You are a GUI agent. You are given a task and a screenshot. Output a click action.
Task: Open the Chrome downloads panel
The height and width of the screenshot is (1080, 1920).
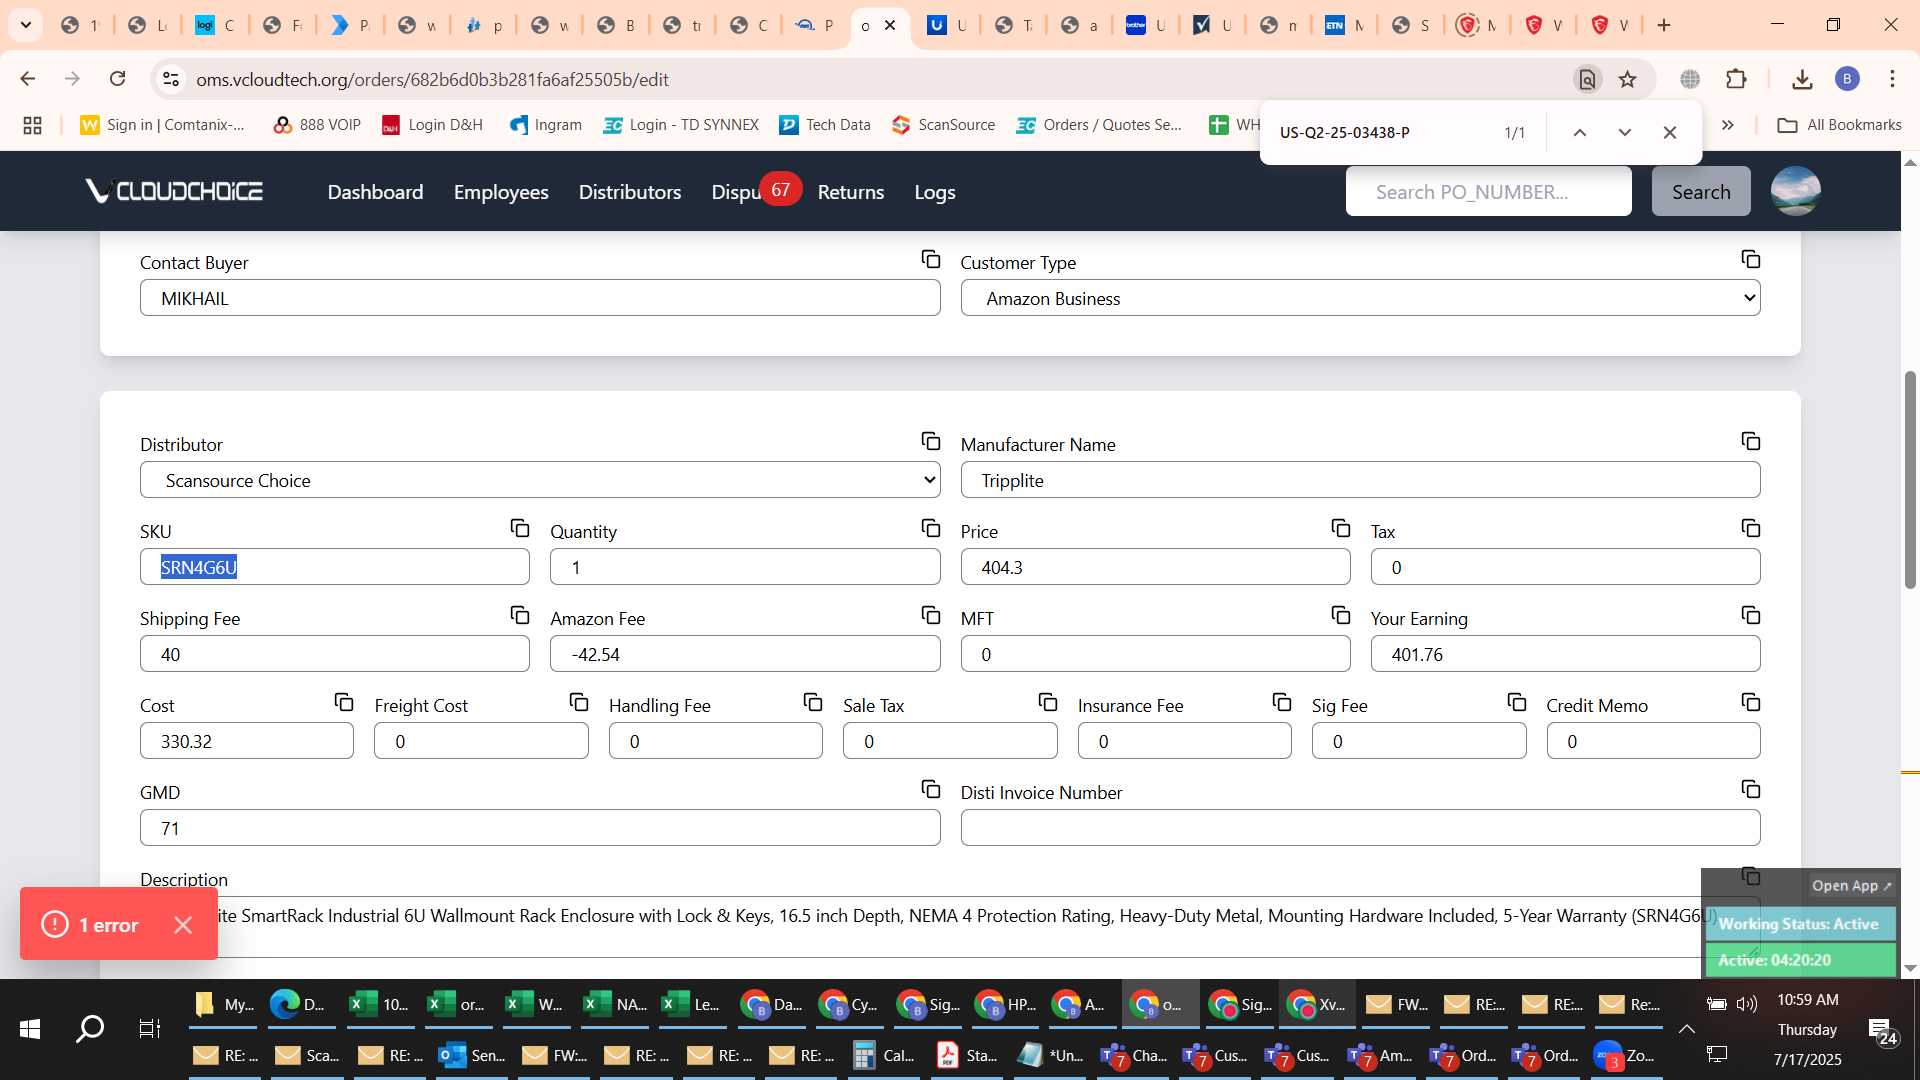(1802, 79)
